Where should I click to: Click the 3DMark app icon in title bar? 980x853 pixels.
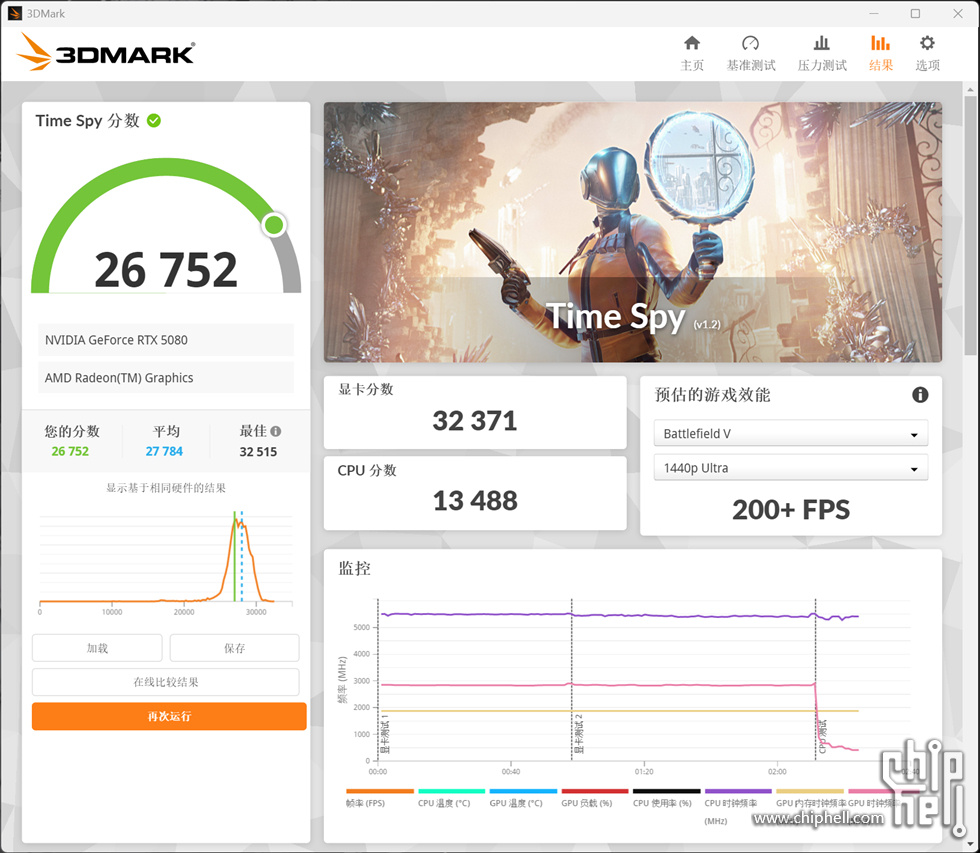click(14, 13)
